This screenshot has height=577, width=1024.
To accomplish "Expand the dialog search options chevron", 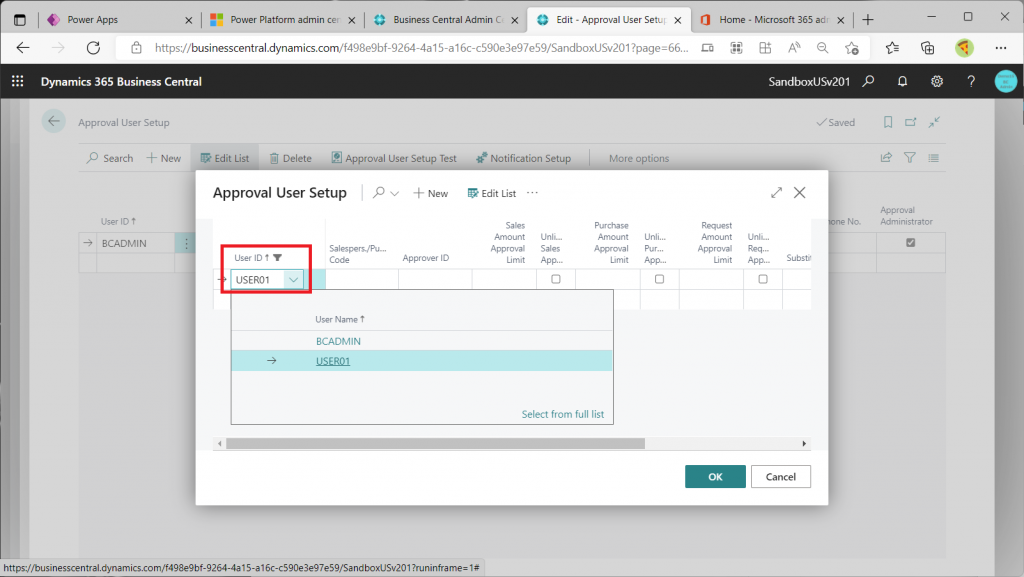I will tap(394, 193).
